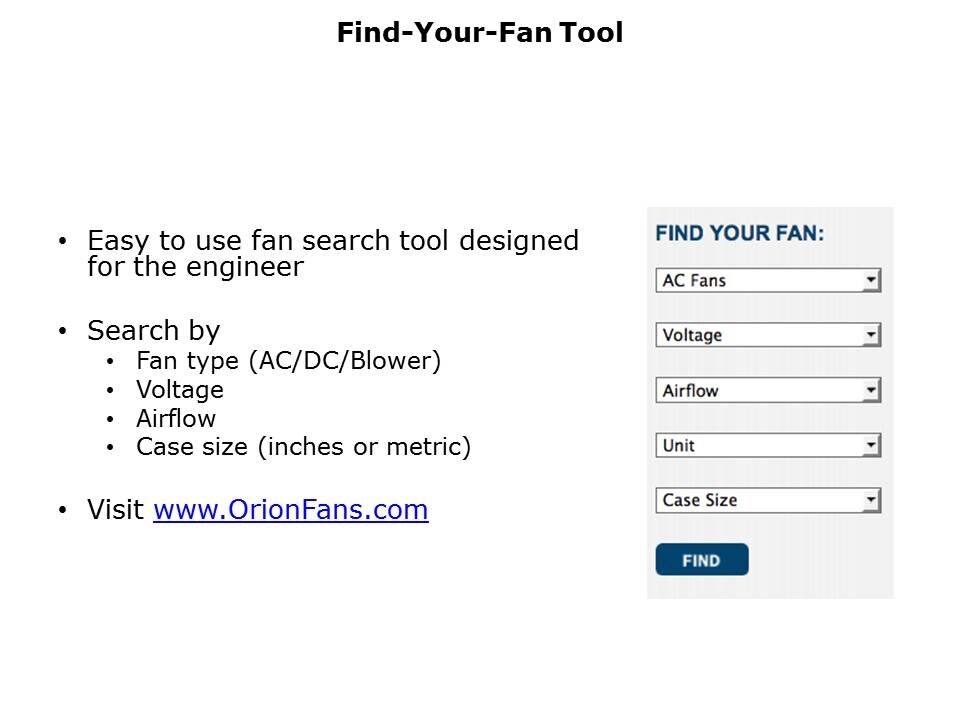Open the Airflow dropdown in the fan finder

(x=760, y=390)
